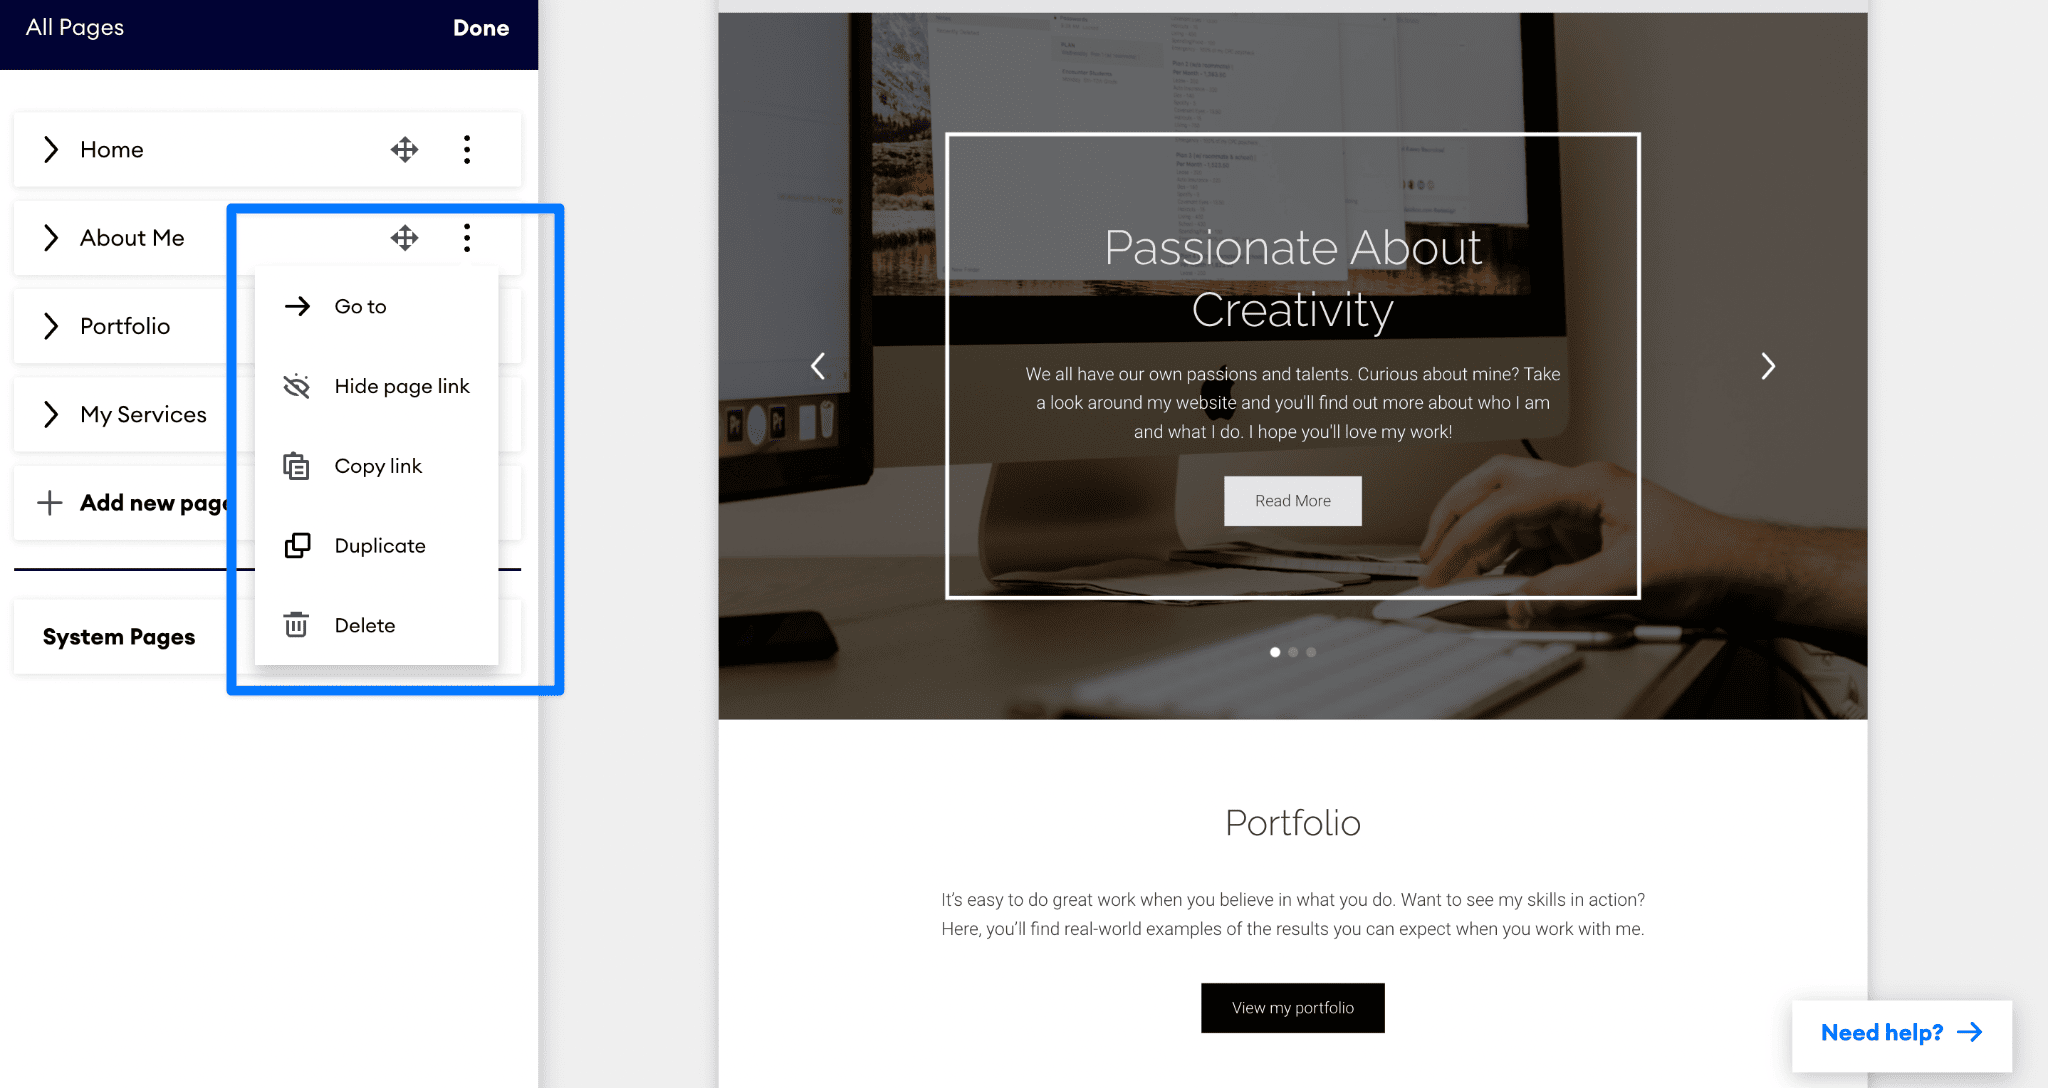Expand the Home page tree item
Screen dimensions: 2048x1088
(50, 149)
